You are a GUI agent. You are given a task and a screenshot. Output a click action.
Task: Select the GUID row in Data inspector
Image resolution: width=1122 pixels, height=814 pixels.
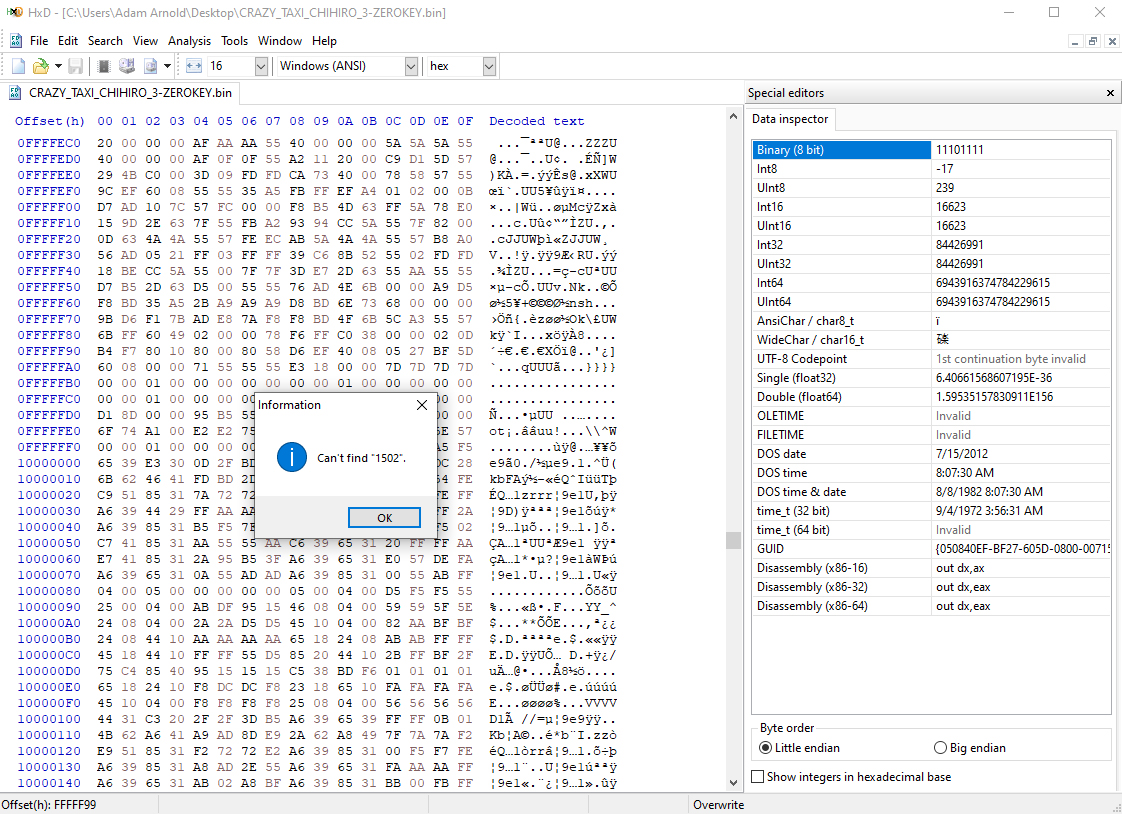click(932, 549)
